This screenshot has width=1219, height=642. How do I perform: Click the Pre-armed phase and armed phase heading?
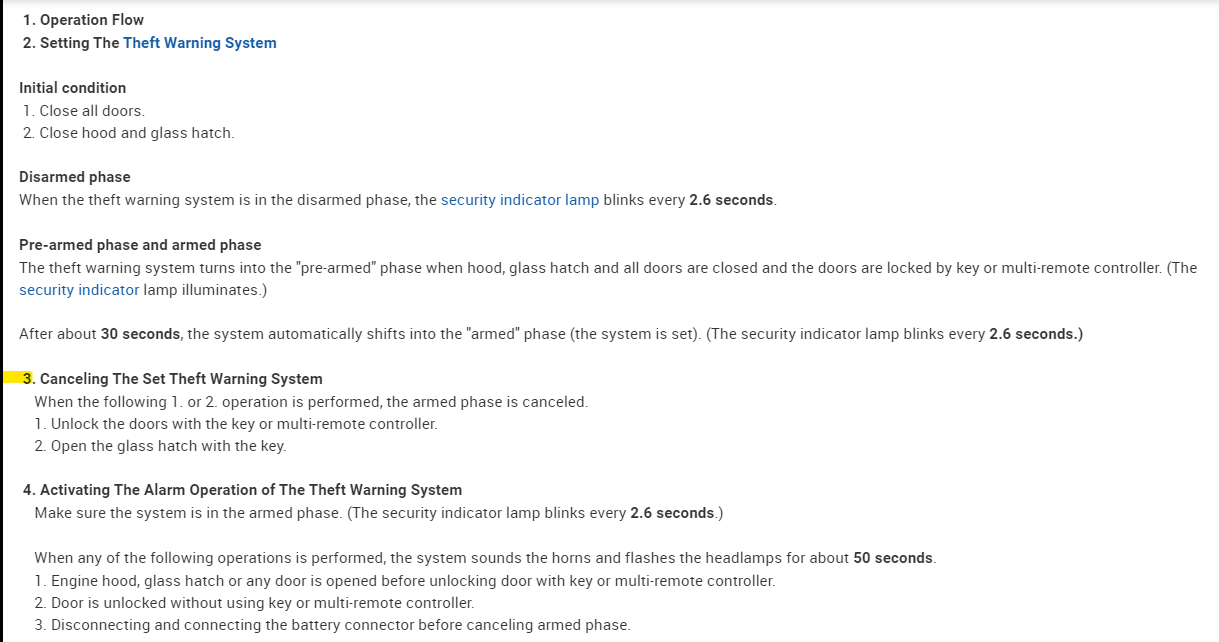click(139, 245)
